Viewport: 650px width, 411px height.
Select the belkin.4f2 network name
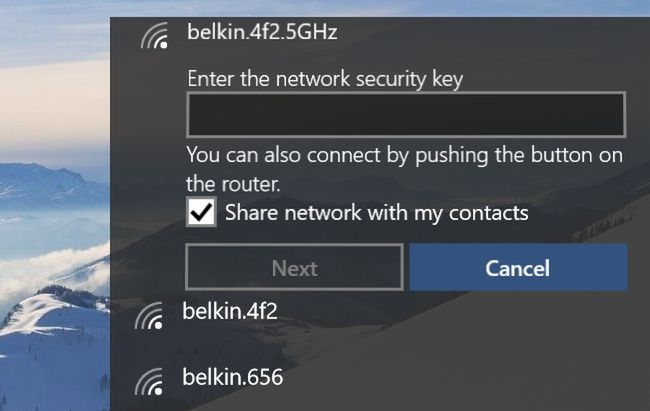click(230, 311)
